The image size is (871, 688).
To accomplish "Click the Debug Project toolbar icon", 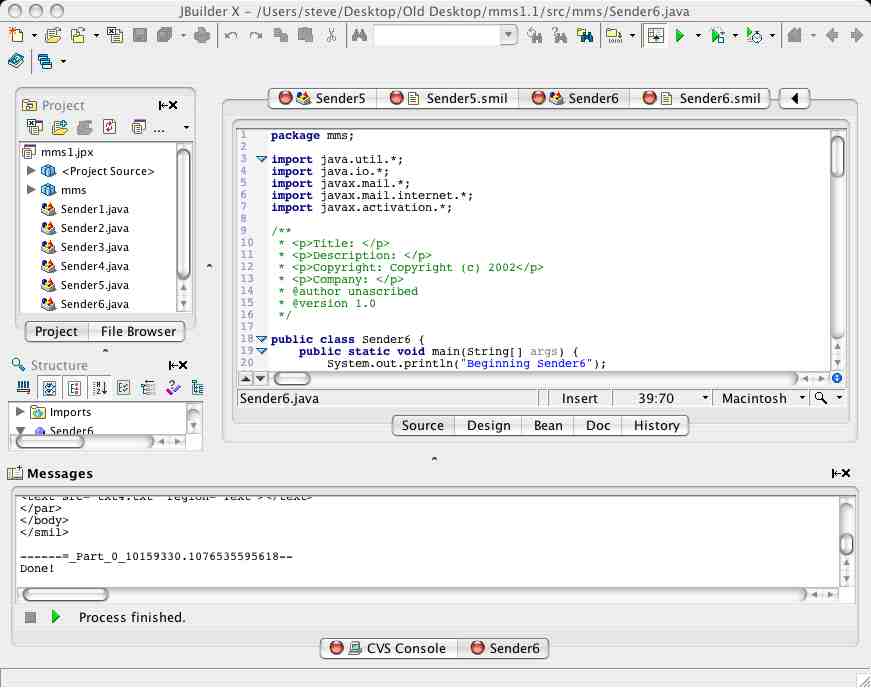I will click(x=717, y=36).
